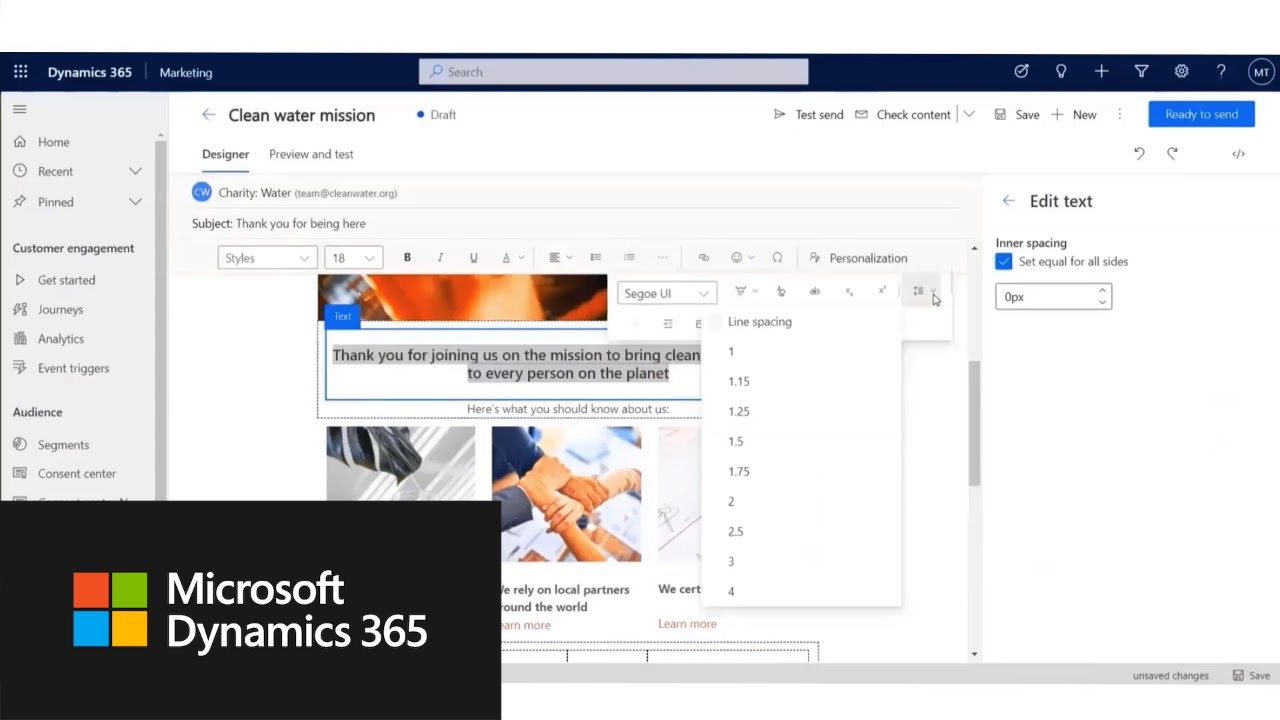
Task: Click the increase indent icon
Action: point(668,324)
